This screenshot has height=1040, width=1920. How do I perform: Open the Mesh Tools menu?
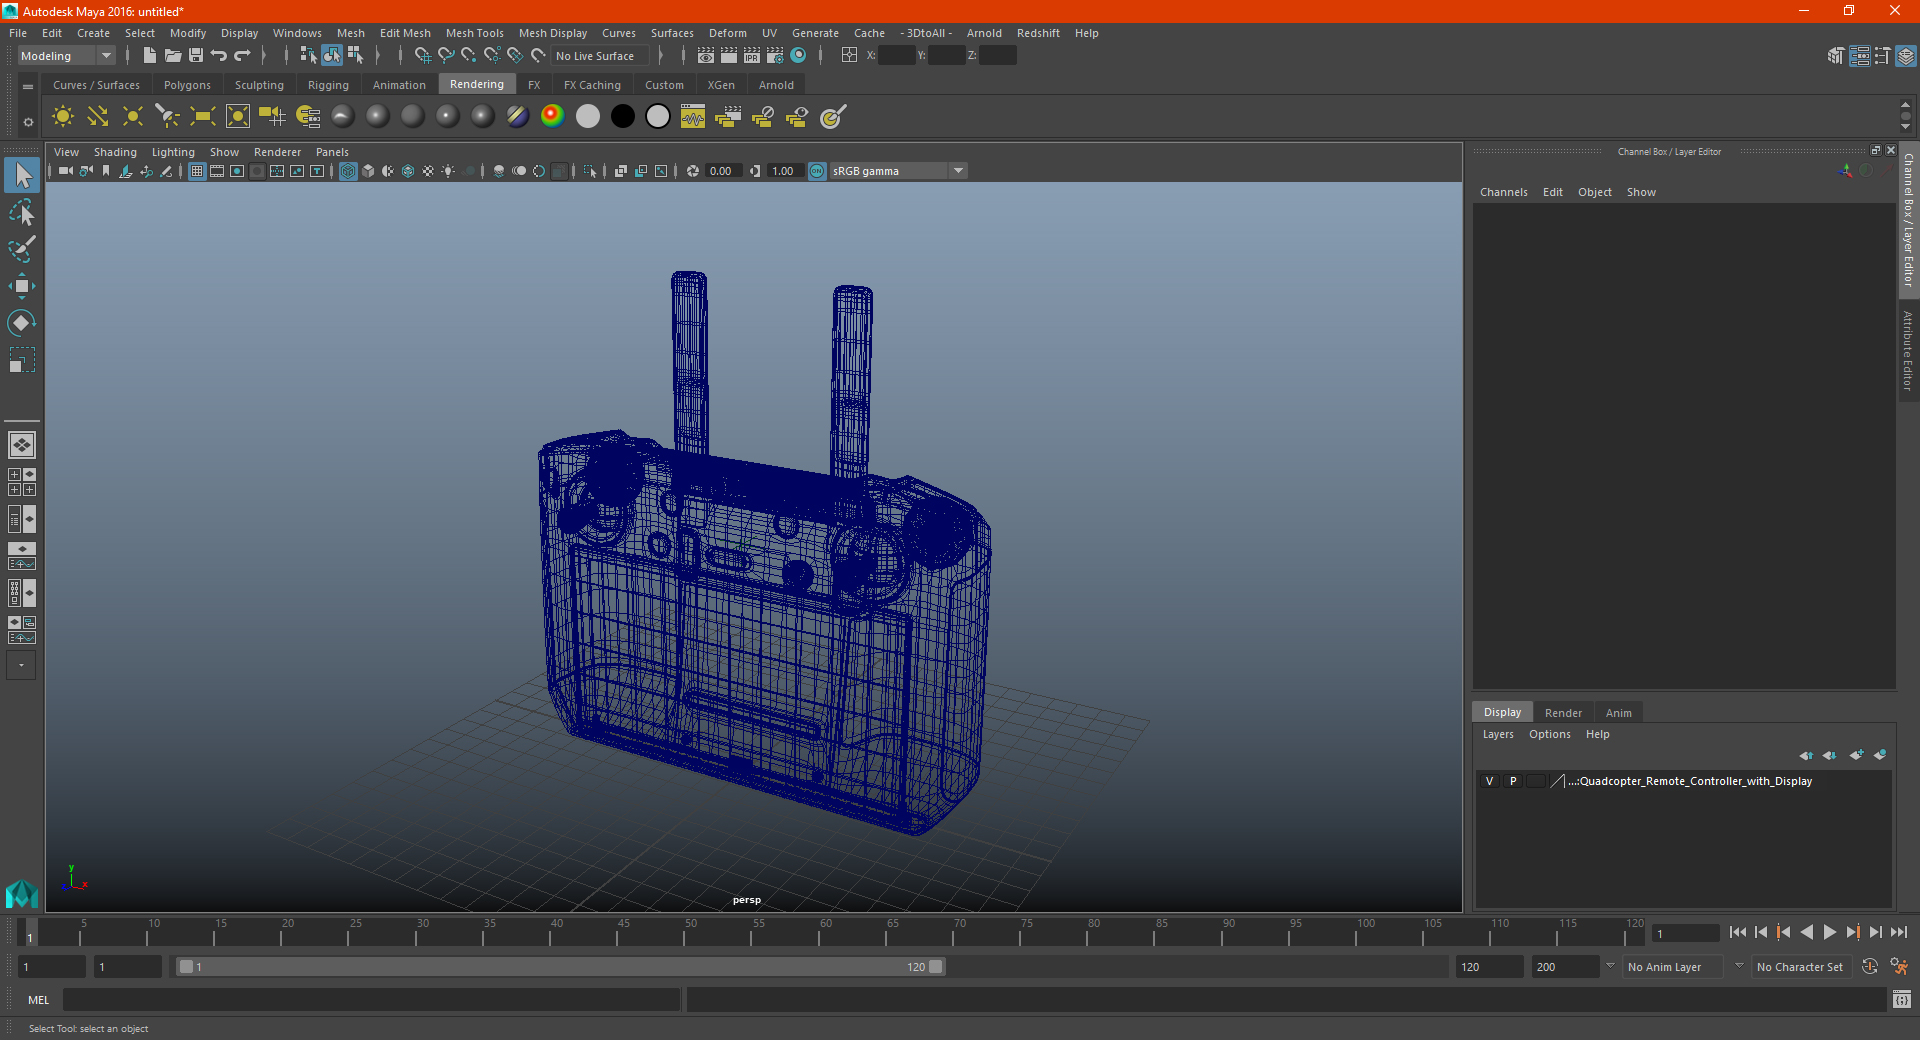[x=475, y=33]
